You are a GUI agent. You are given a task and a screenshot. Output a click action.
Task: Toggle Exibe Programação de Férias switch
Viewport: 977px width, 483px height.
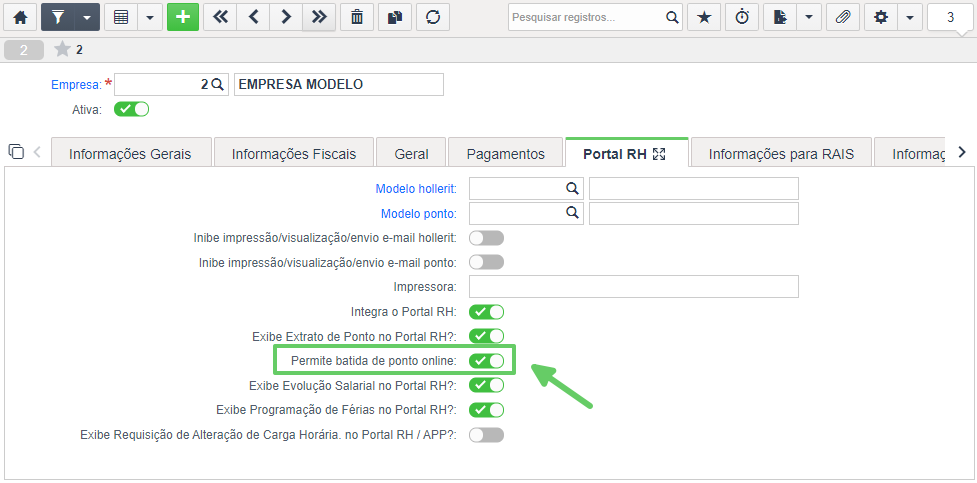487,410
